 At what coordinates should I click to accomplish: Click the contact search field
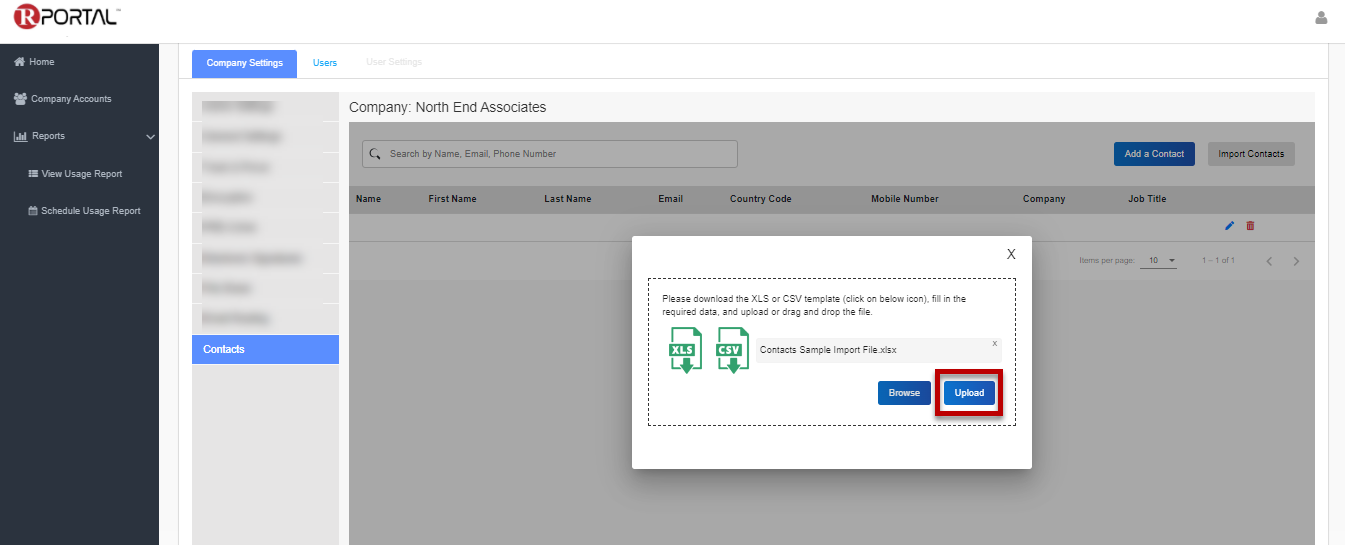pyautogui.click(x=550, y=154)
